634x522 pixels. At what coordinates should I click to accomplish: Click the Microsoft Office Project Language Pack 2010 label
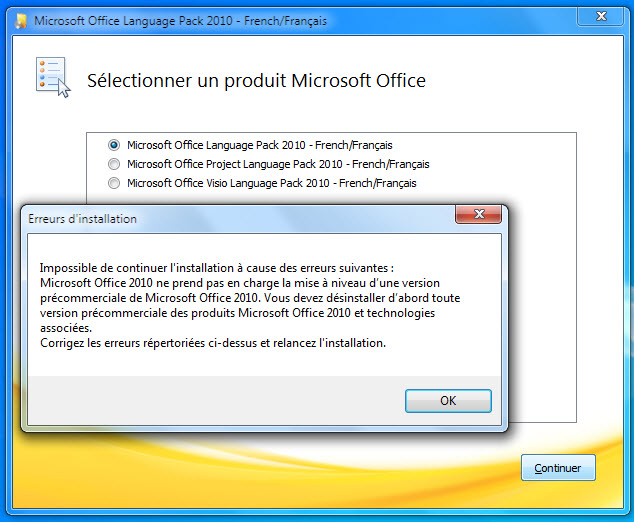click(x=278, y=164)
